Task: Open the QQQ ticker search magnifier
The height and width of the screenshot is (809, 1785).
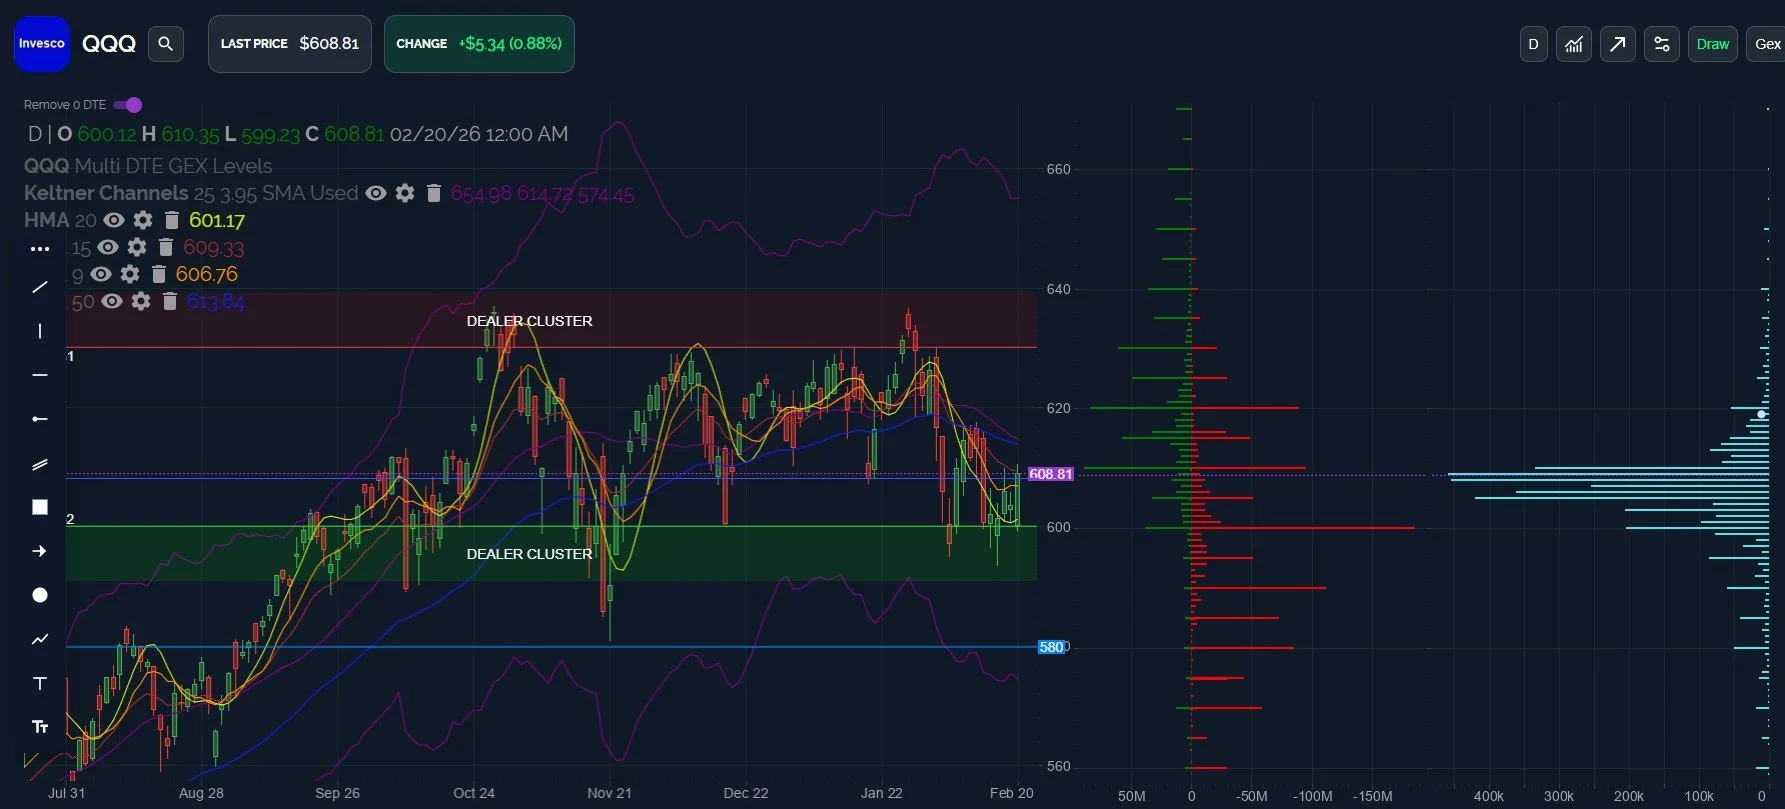Action: pos(166,44)
